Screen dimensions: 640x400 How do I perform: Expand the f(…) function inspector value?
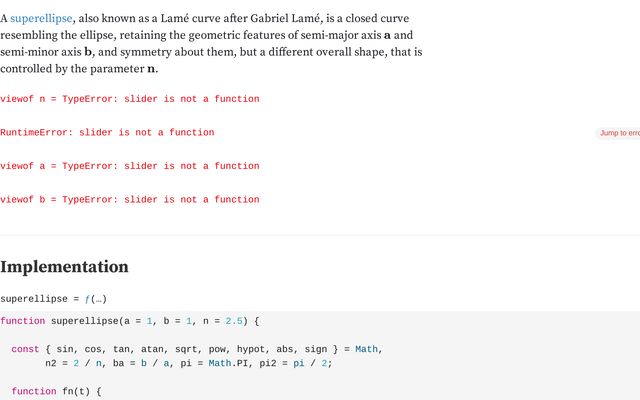[96, 299]
